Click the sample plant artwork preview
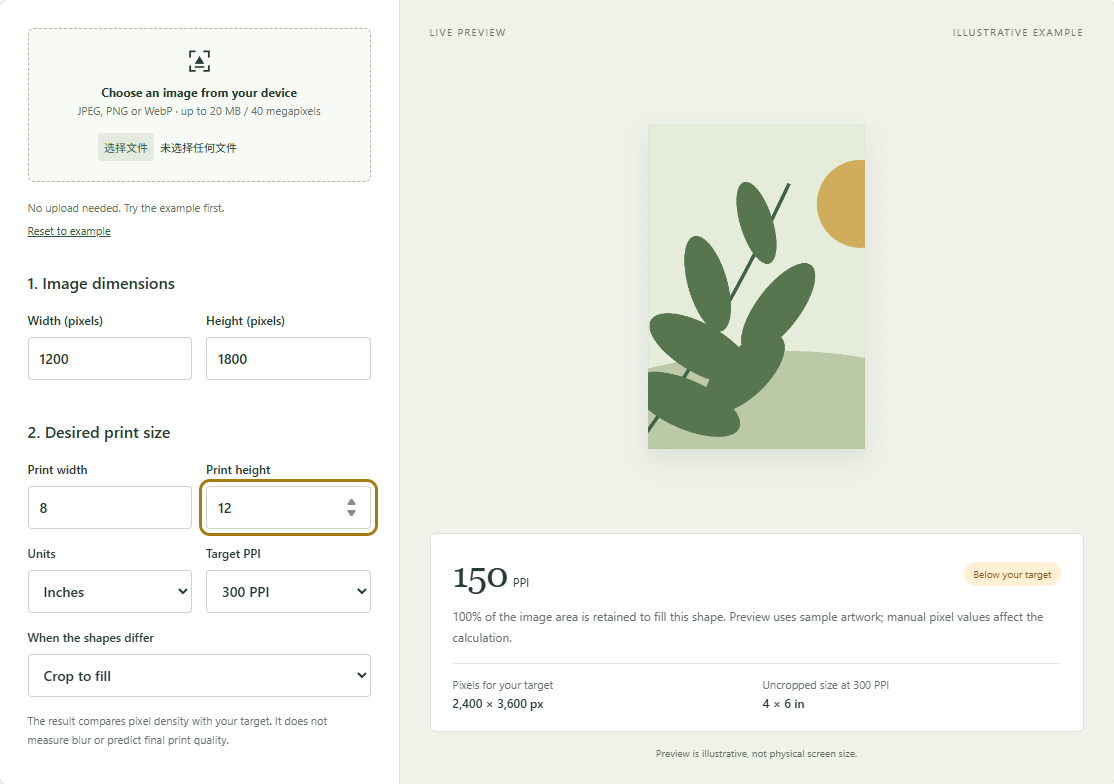Viewport: 1114px width, 784px height. (x=756, y=286)
